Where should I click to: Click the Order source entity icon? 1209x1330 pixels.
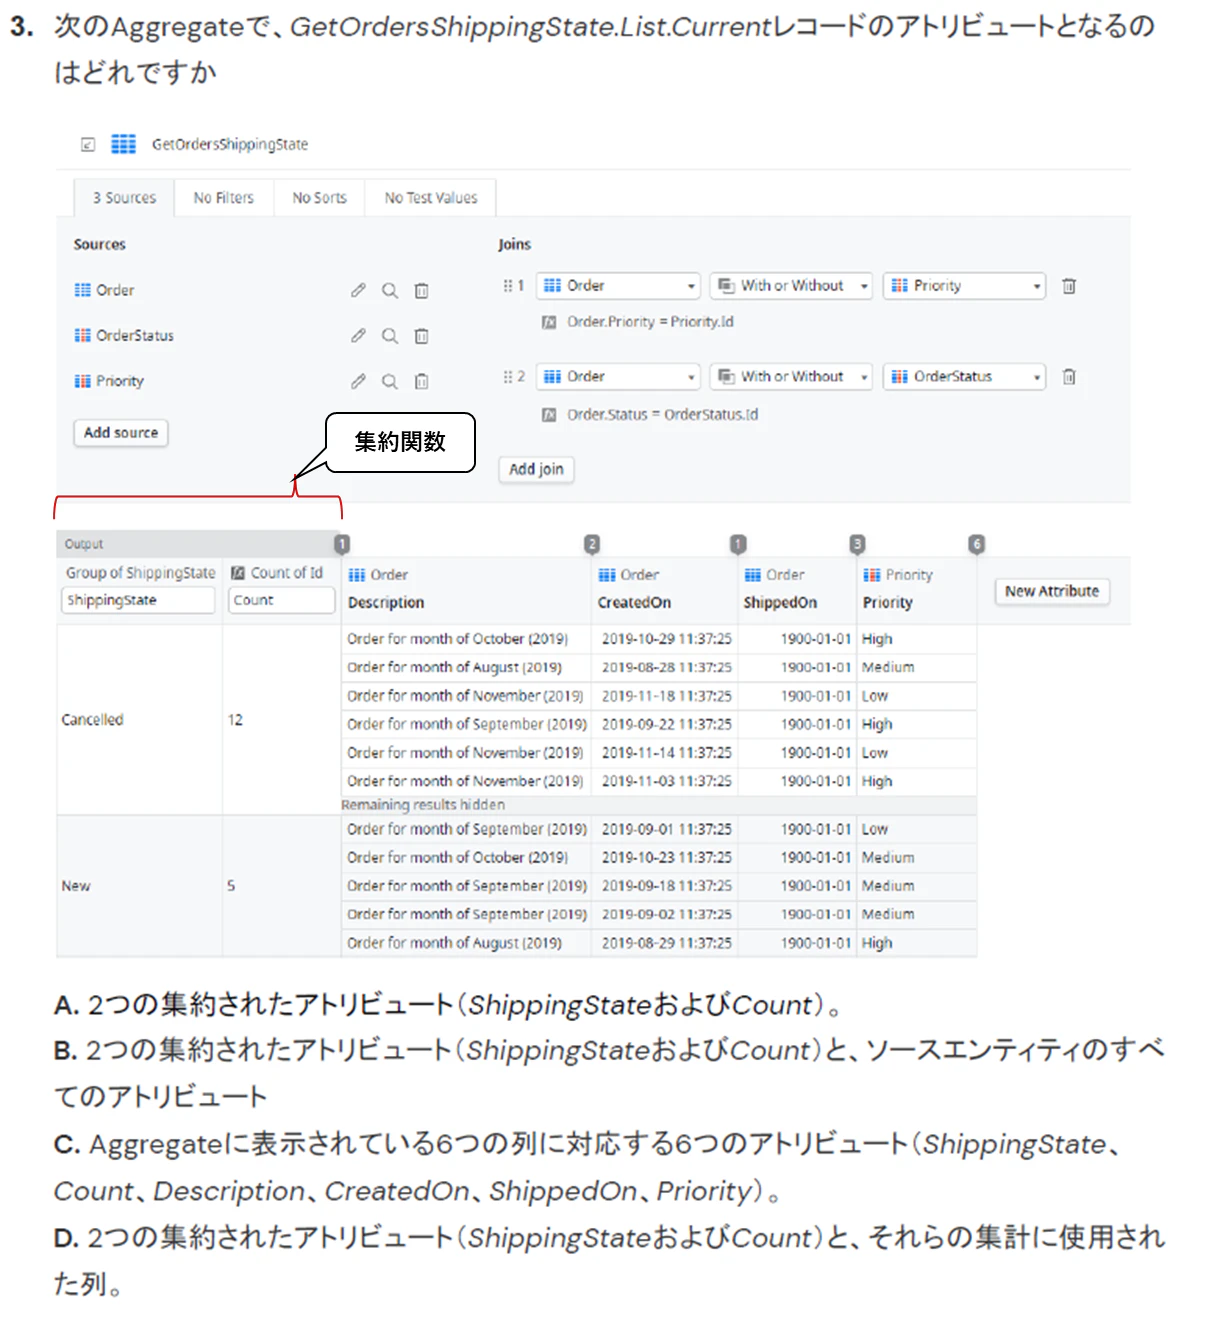point(83,290)
